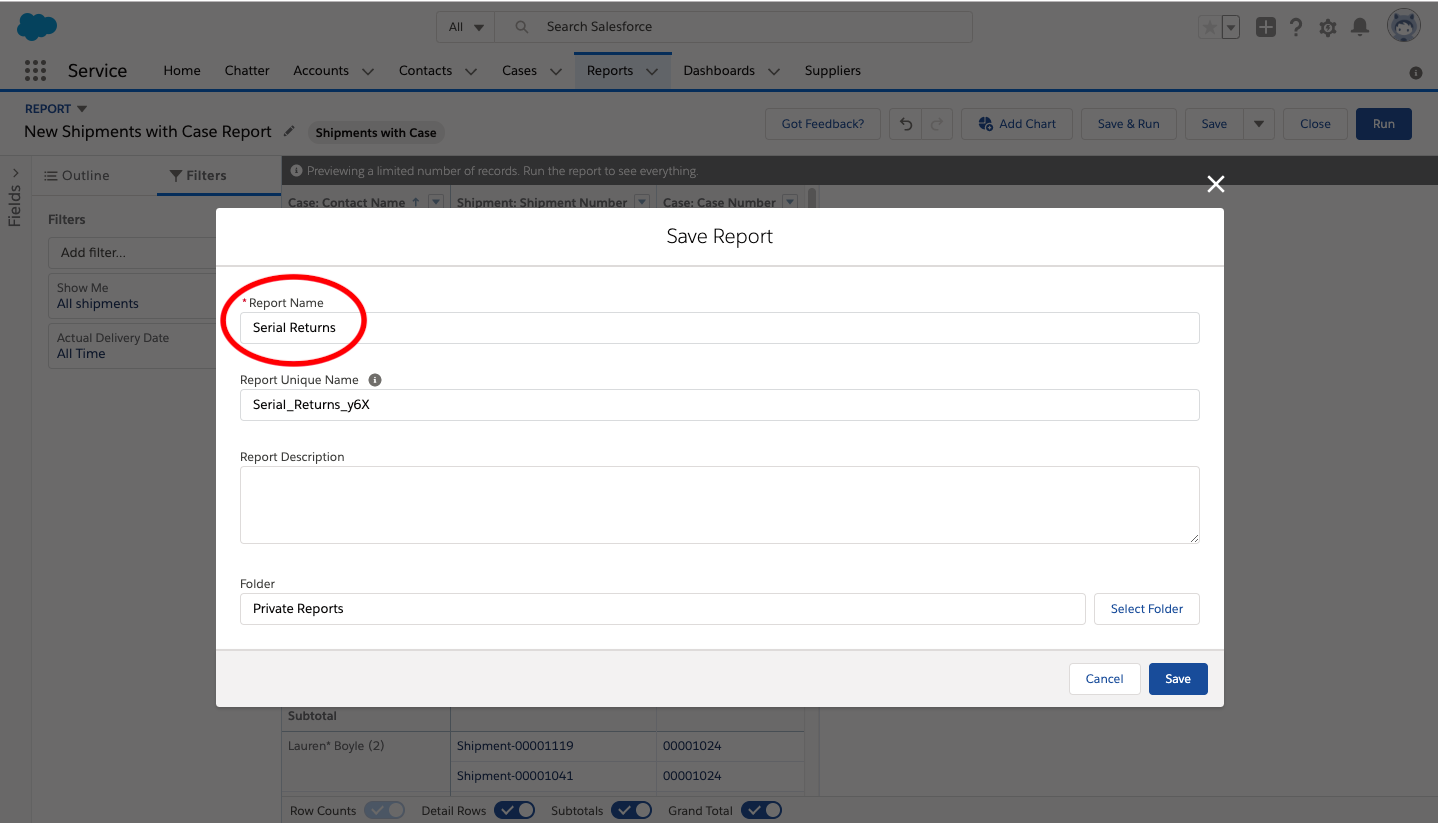The width and height of the screenshot is (1438, 823).
Task: Expand the Reports tab chevron
Action: click(652, 72)
